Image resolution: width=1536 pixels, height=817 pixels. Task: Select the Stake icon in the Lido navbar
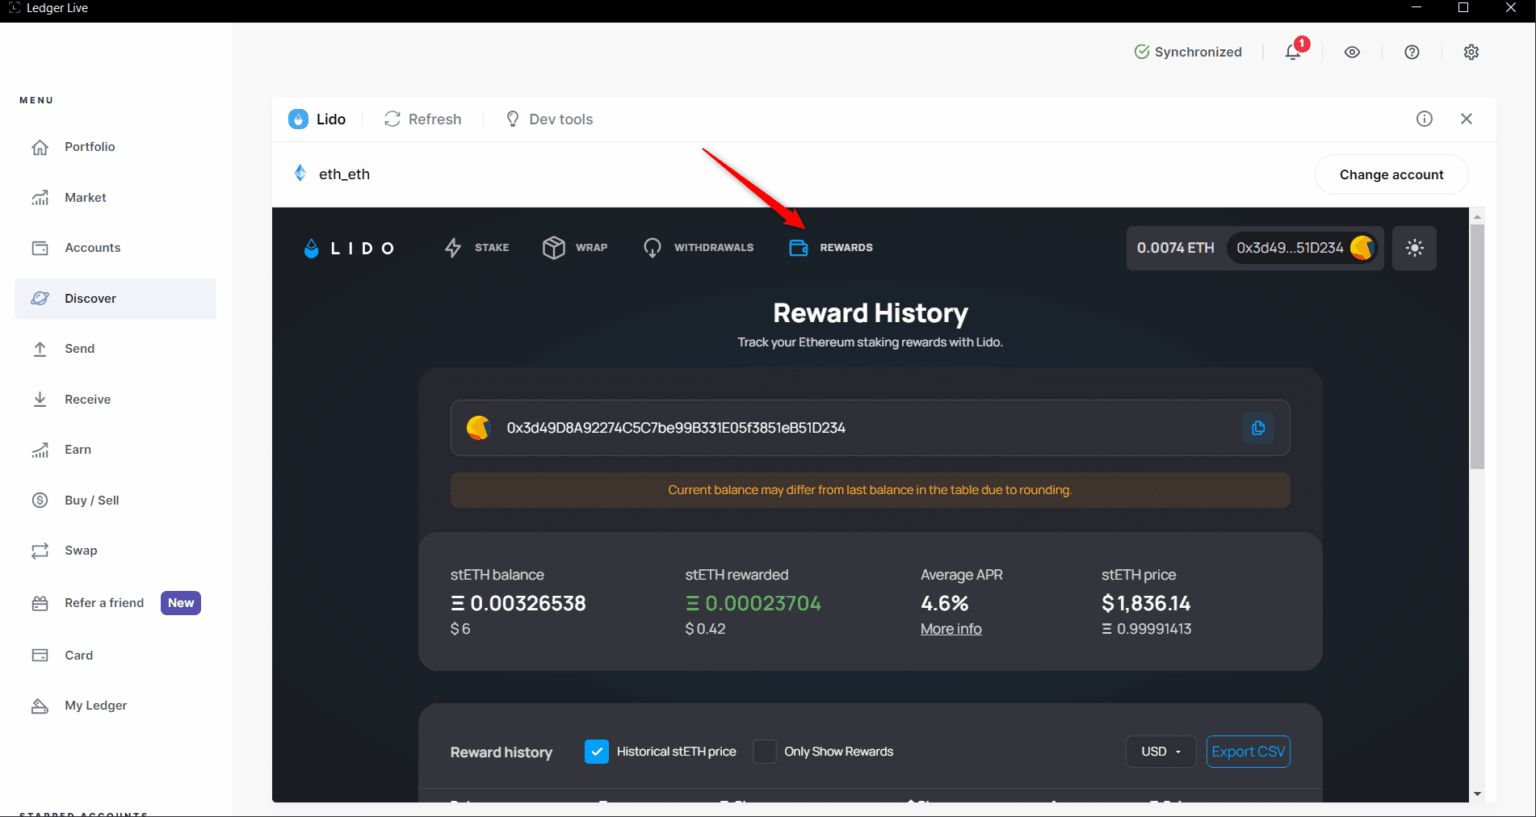click(x=454, y=247)
